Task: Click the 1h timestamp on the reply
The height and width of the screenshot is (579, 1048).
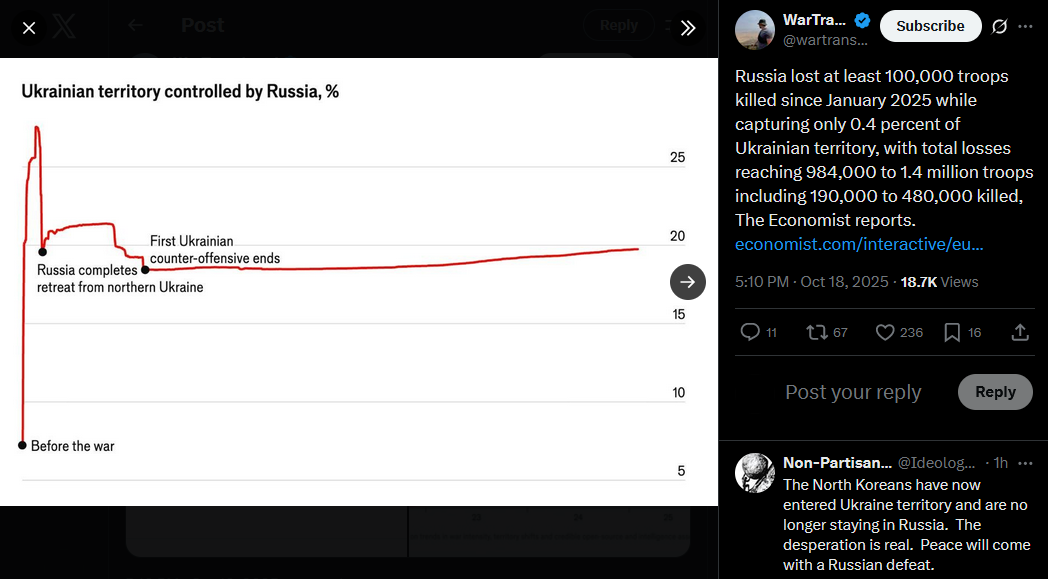Action: 1001,463
